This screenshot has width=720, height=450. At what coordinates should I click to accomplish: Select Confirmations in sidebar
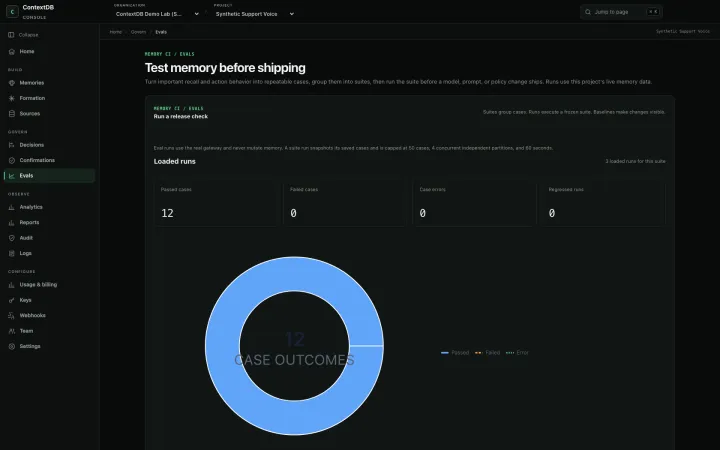click(49, 160)
